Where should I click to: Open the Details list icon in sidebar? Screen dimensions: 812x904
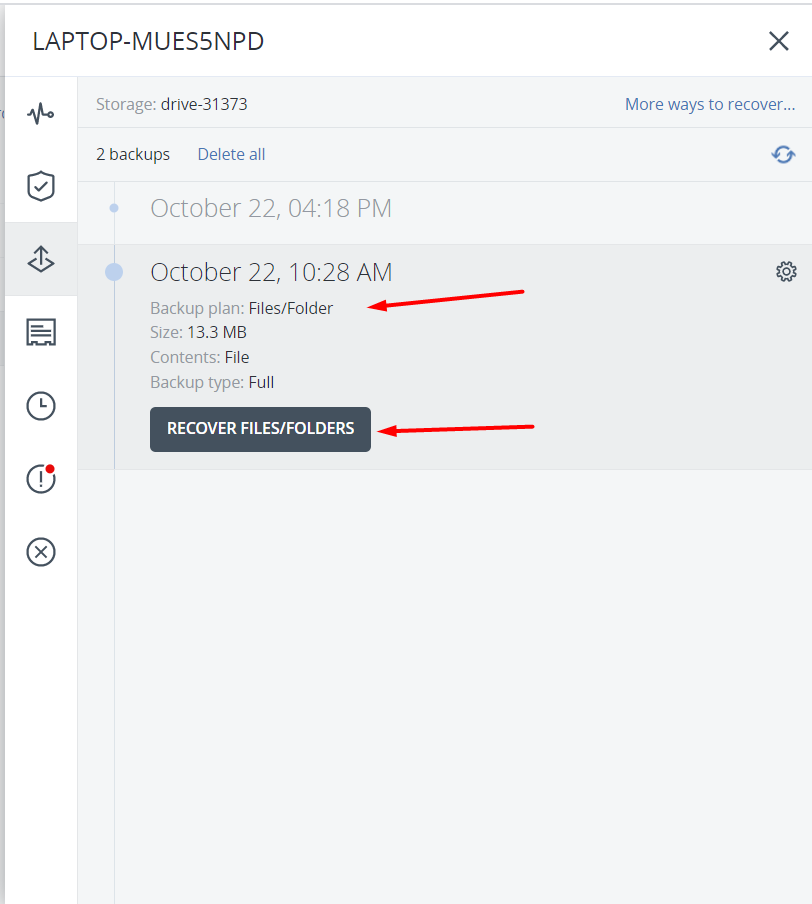[41, 332]
